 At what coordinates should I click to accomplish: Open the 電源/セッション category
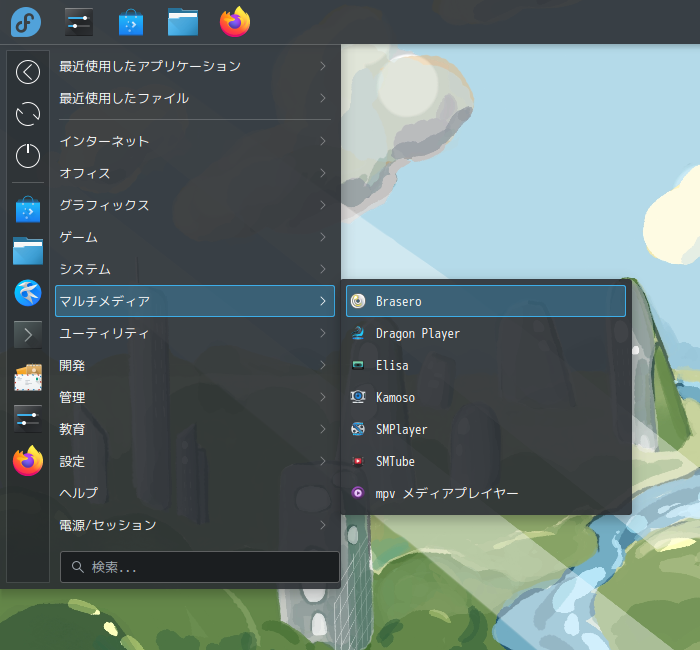click(x=195, y=525)
